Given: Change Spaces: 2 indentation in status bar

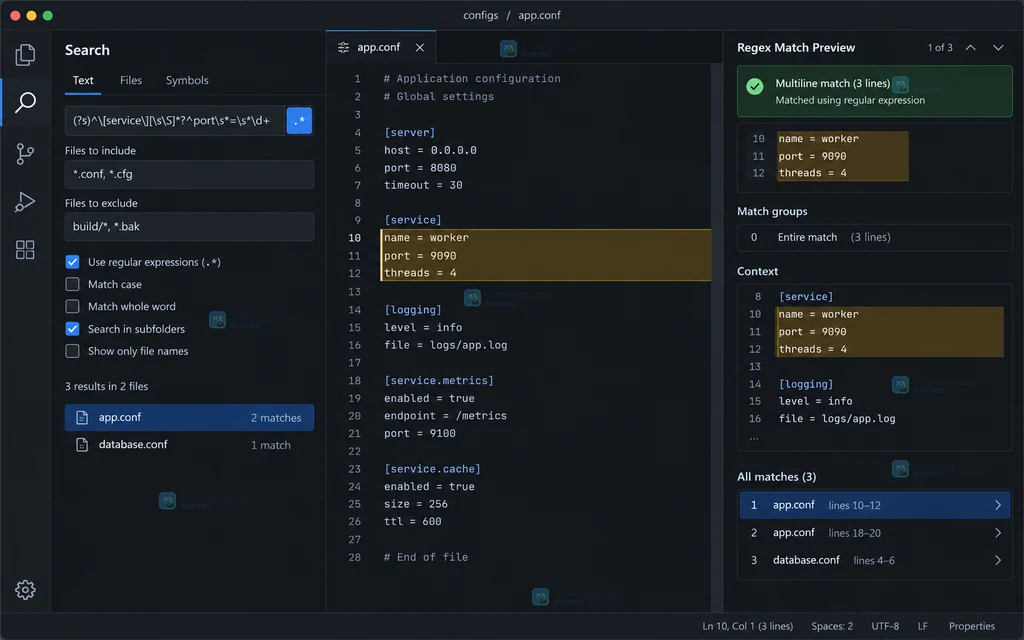Looking at the screenshot, I should [x=832, y=626].
